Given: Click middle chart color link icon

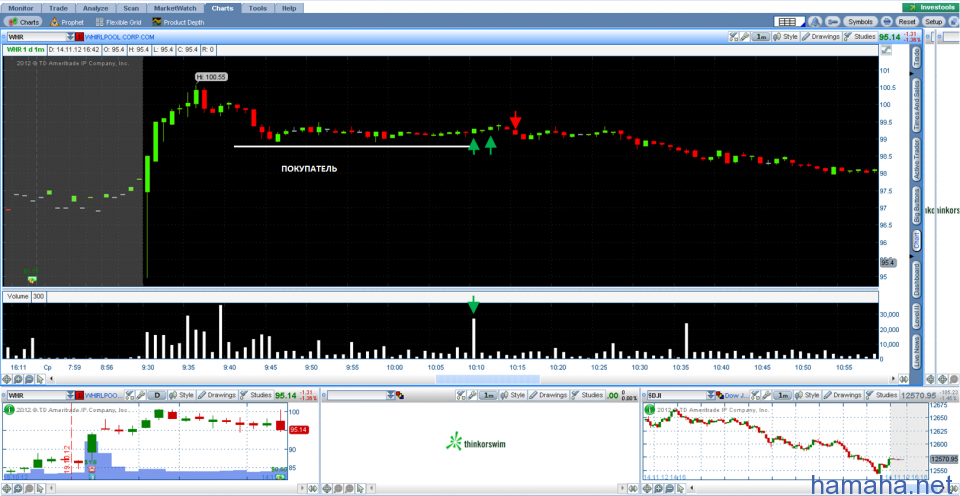Looking at the screenshot, I should (400, 396).
